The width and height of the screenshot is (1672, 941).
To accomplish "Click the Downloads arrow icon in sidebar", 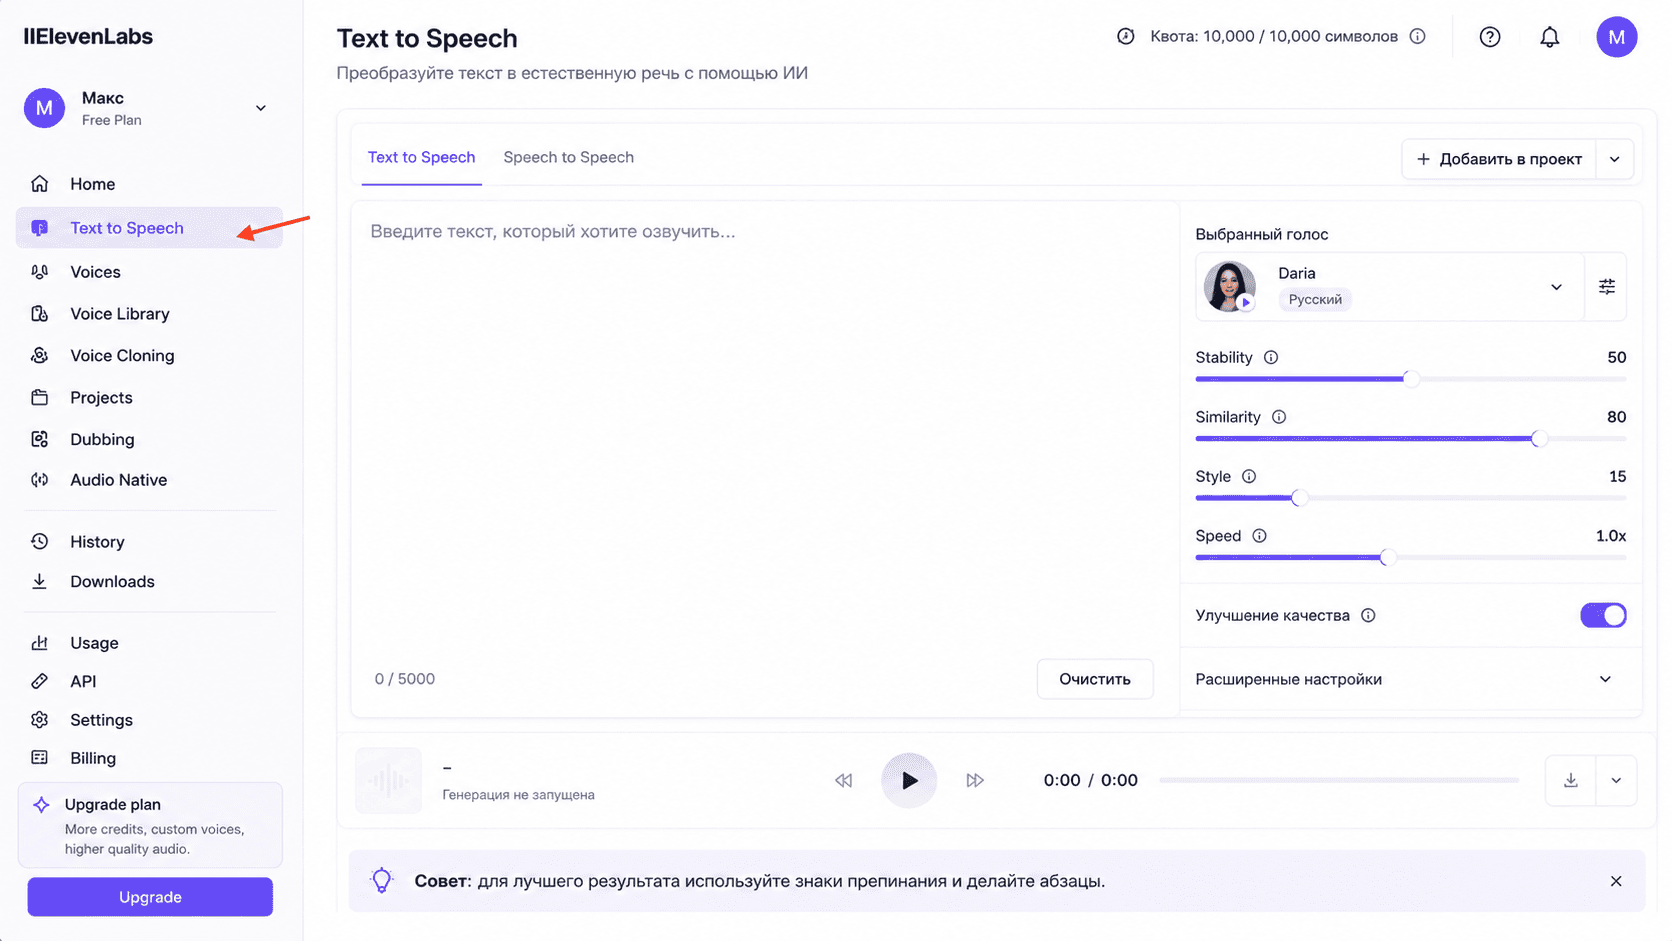I will pos(40,582).
